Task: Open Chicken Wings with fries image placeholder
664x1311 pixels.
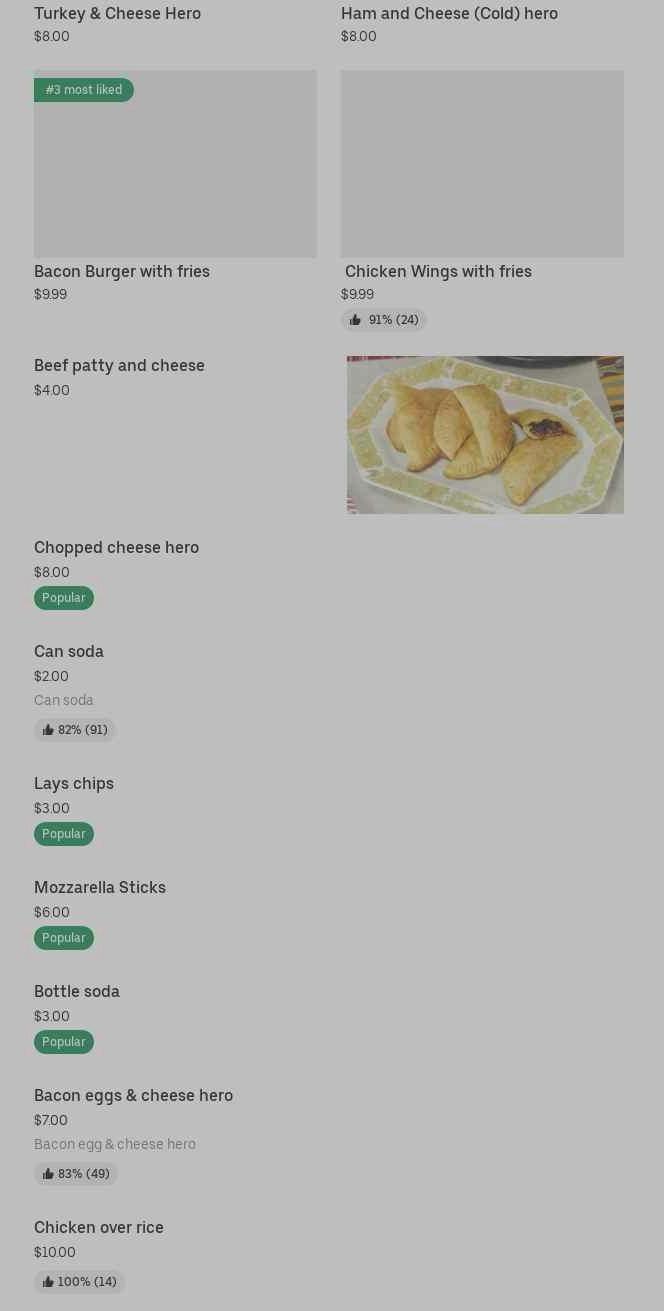Action: click(x=482, y=164)
